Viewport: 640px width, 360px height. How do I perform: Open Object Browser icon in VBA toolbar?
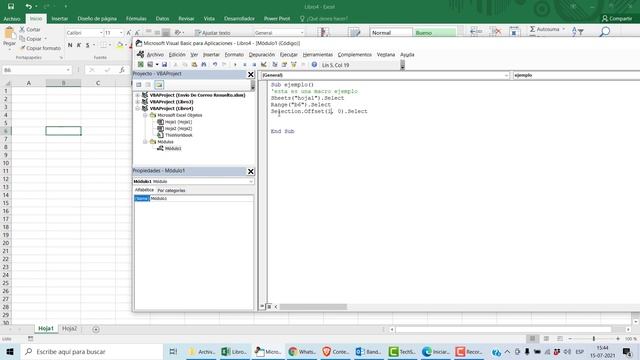pos(293,64)
